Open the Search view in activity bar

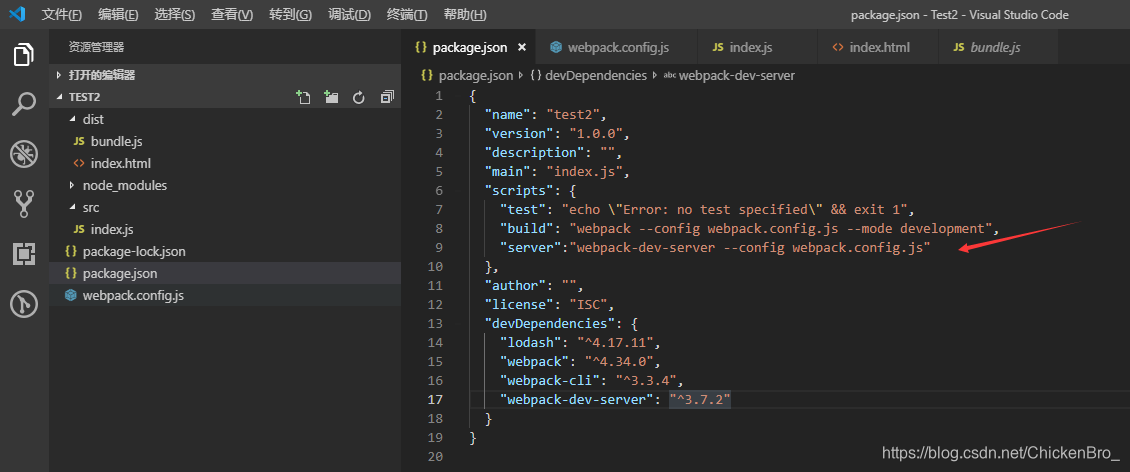(24, 104)
